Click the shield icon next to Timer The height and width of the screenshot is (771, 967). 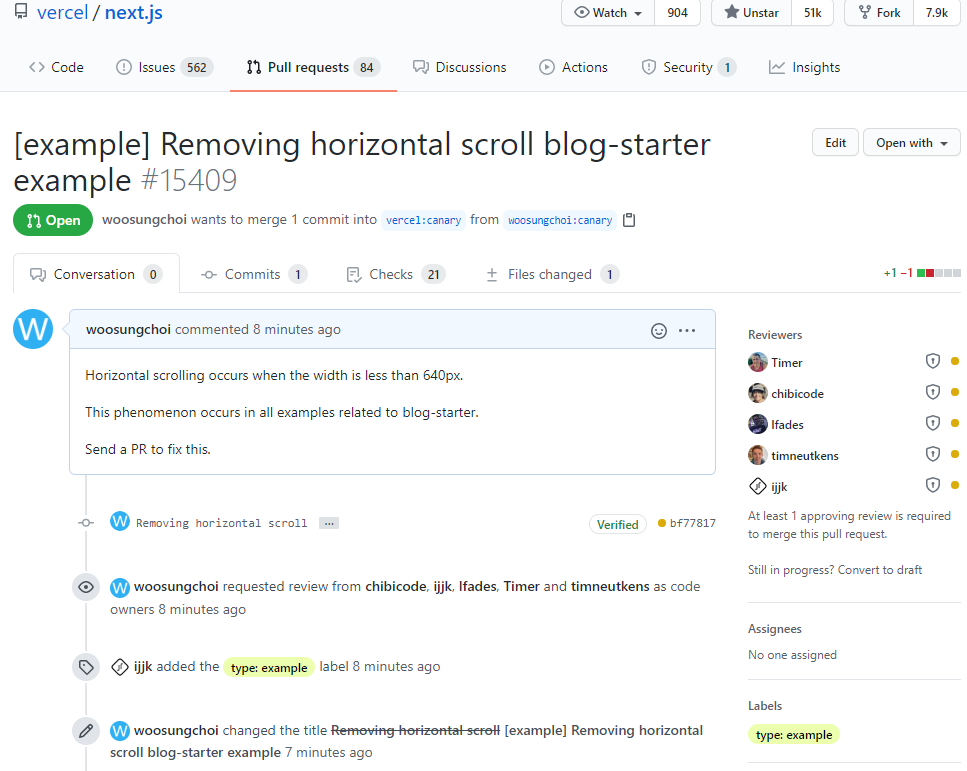coord(932,362)
